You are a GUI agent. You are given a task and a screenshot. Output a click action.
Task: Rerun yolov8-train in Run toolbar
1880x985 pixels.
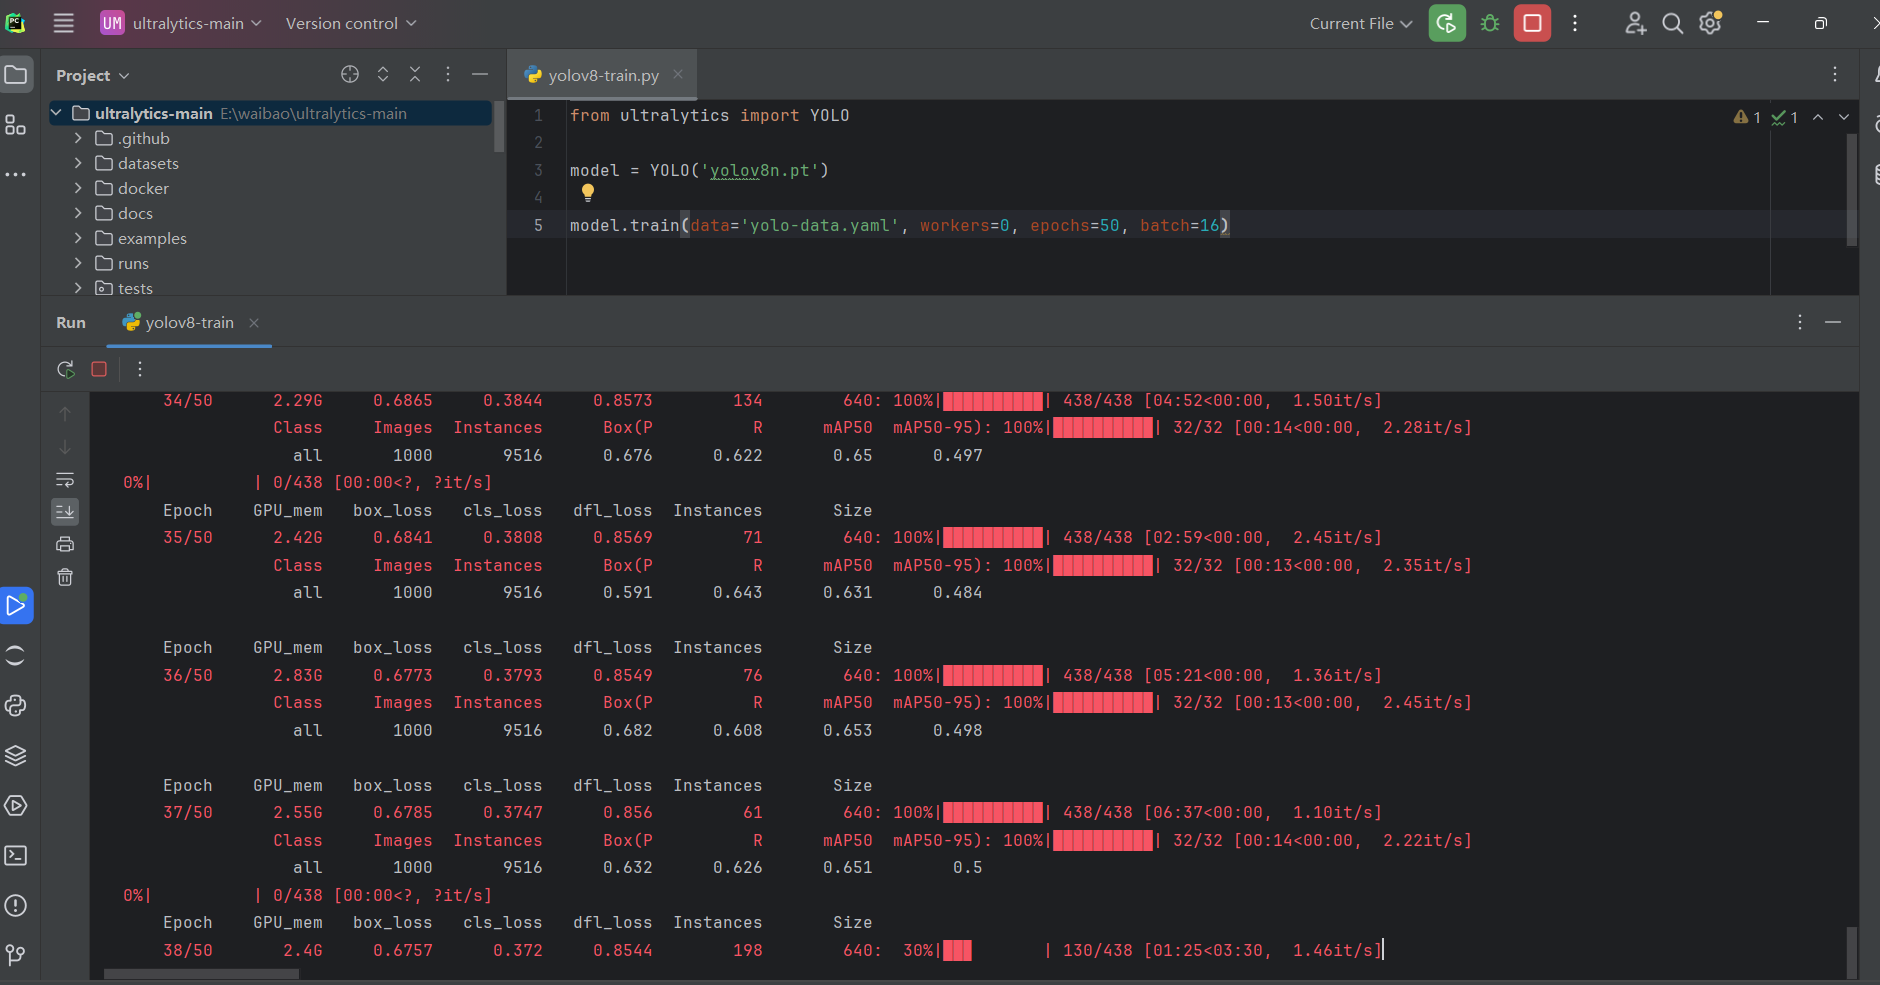pyautogui.click(x=66, y=369)
